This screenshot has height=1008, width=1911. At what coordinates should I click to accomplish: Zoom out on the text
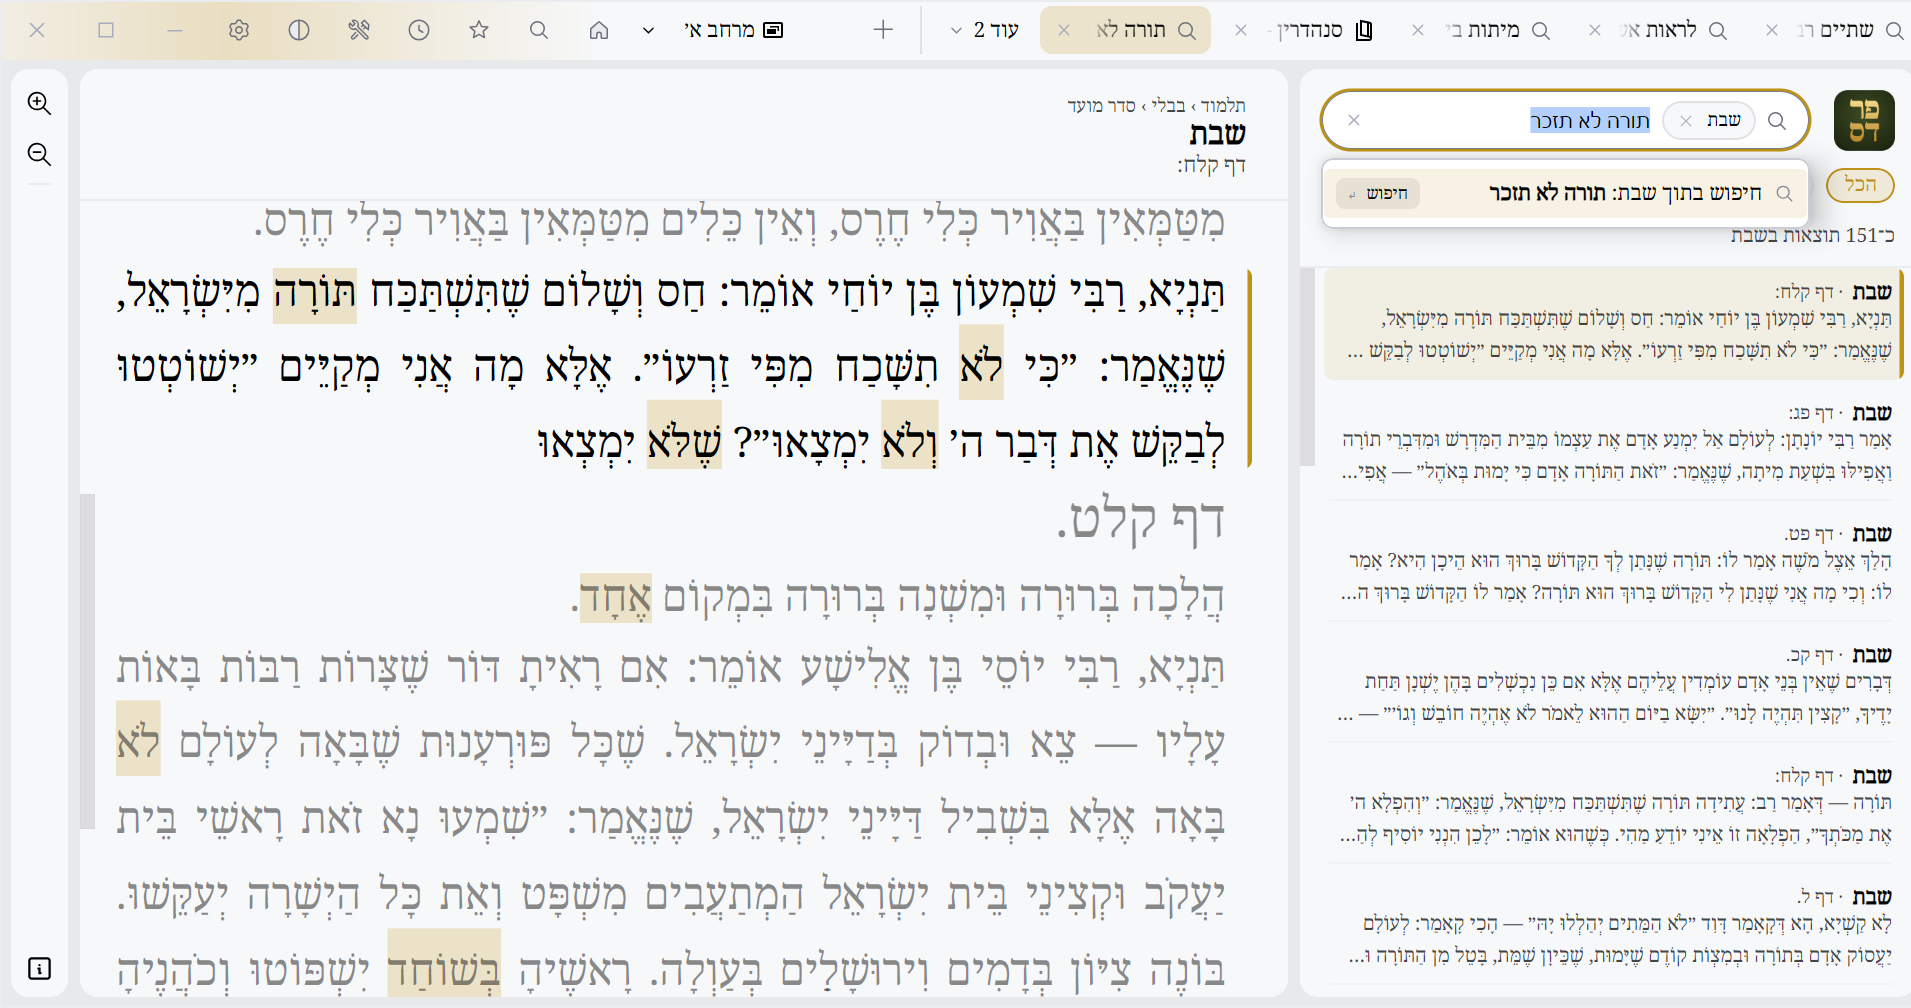point(39,154)
